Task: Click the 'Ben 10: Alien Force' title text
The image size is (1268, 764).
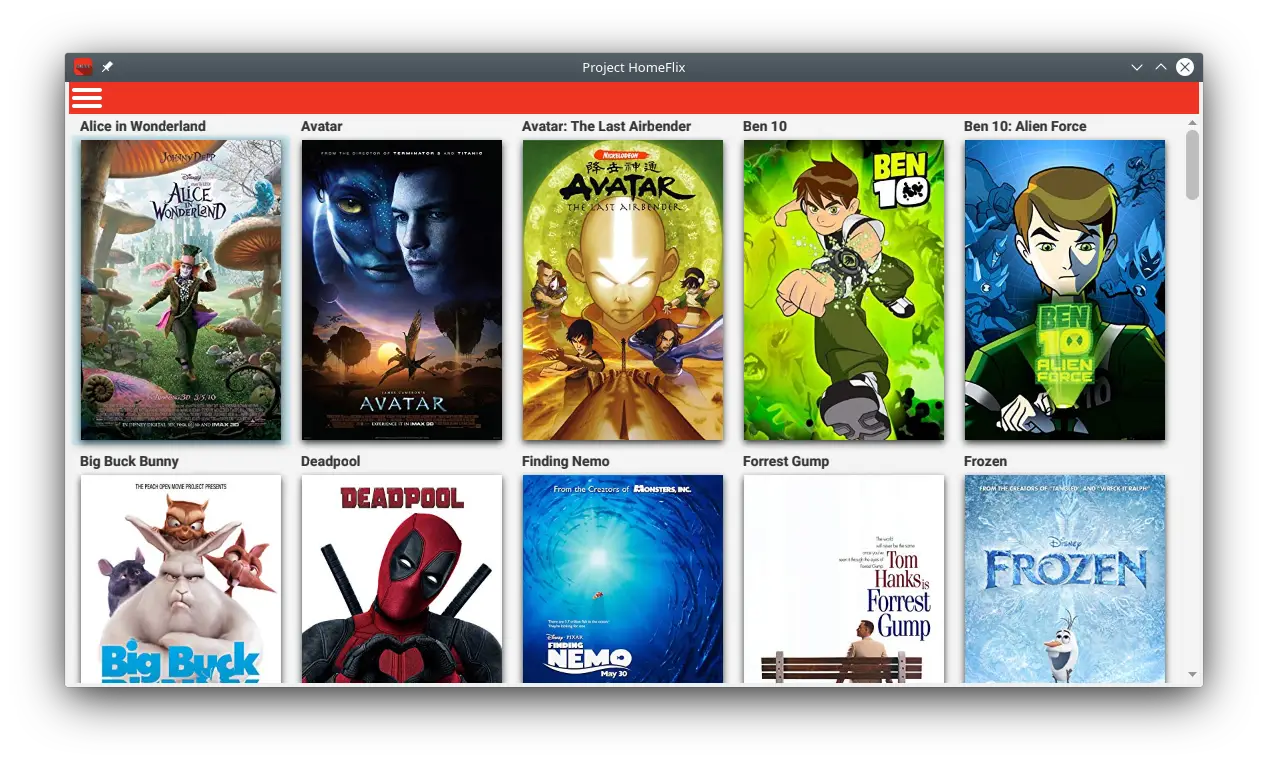Action: coord(1025,126)
